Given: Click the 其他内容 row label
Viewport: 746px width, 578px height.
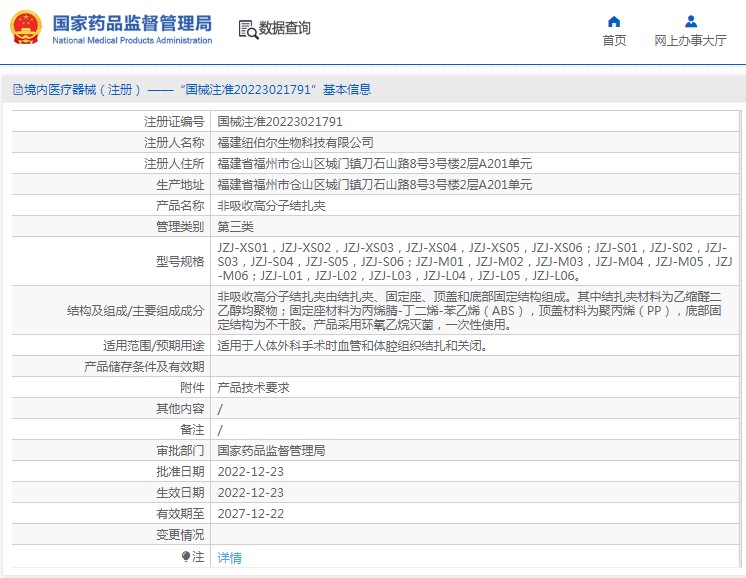Looking at the screenshot, I should [180, 409].
